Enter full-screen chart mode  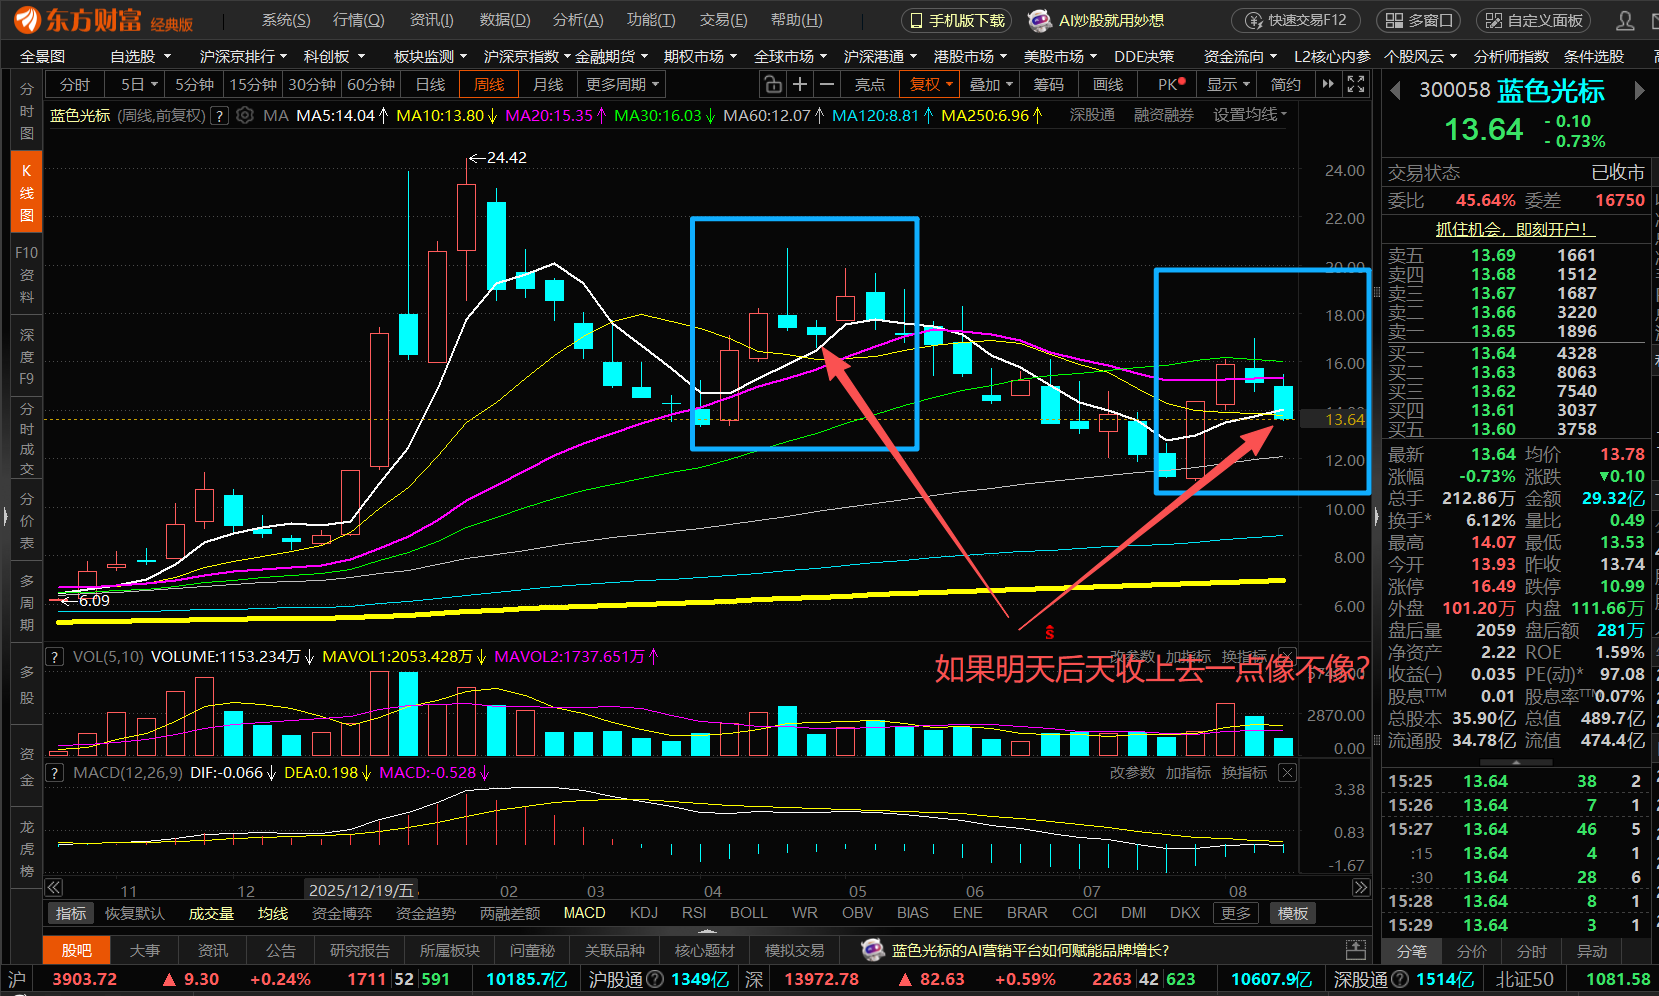click(1356, 85)
